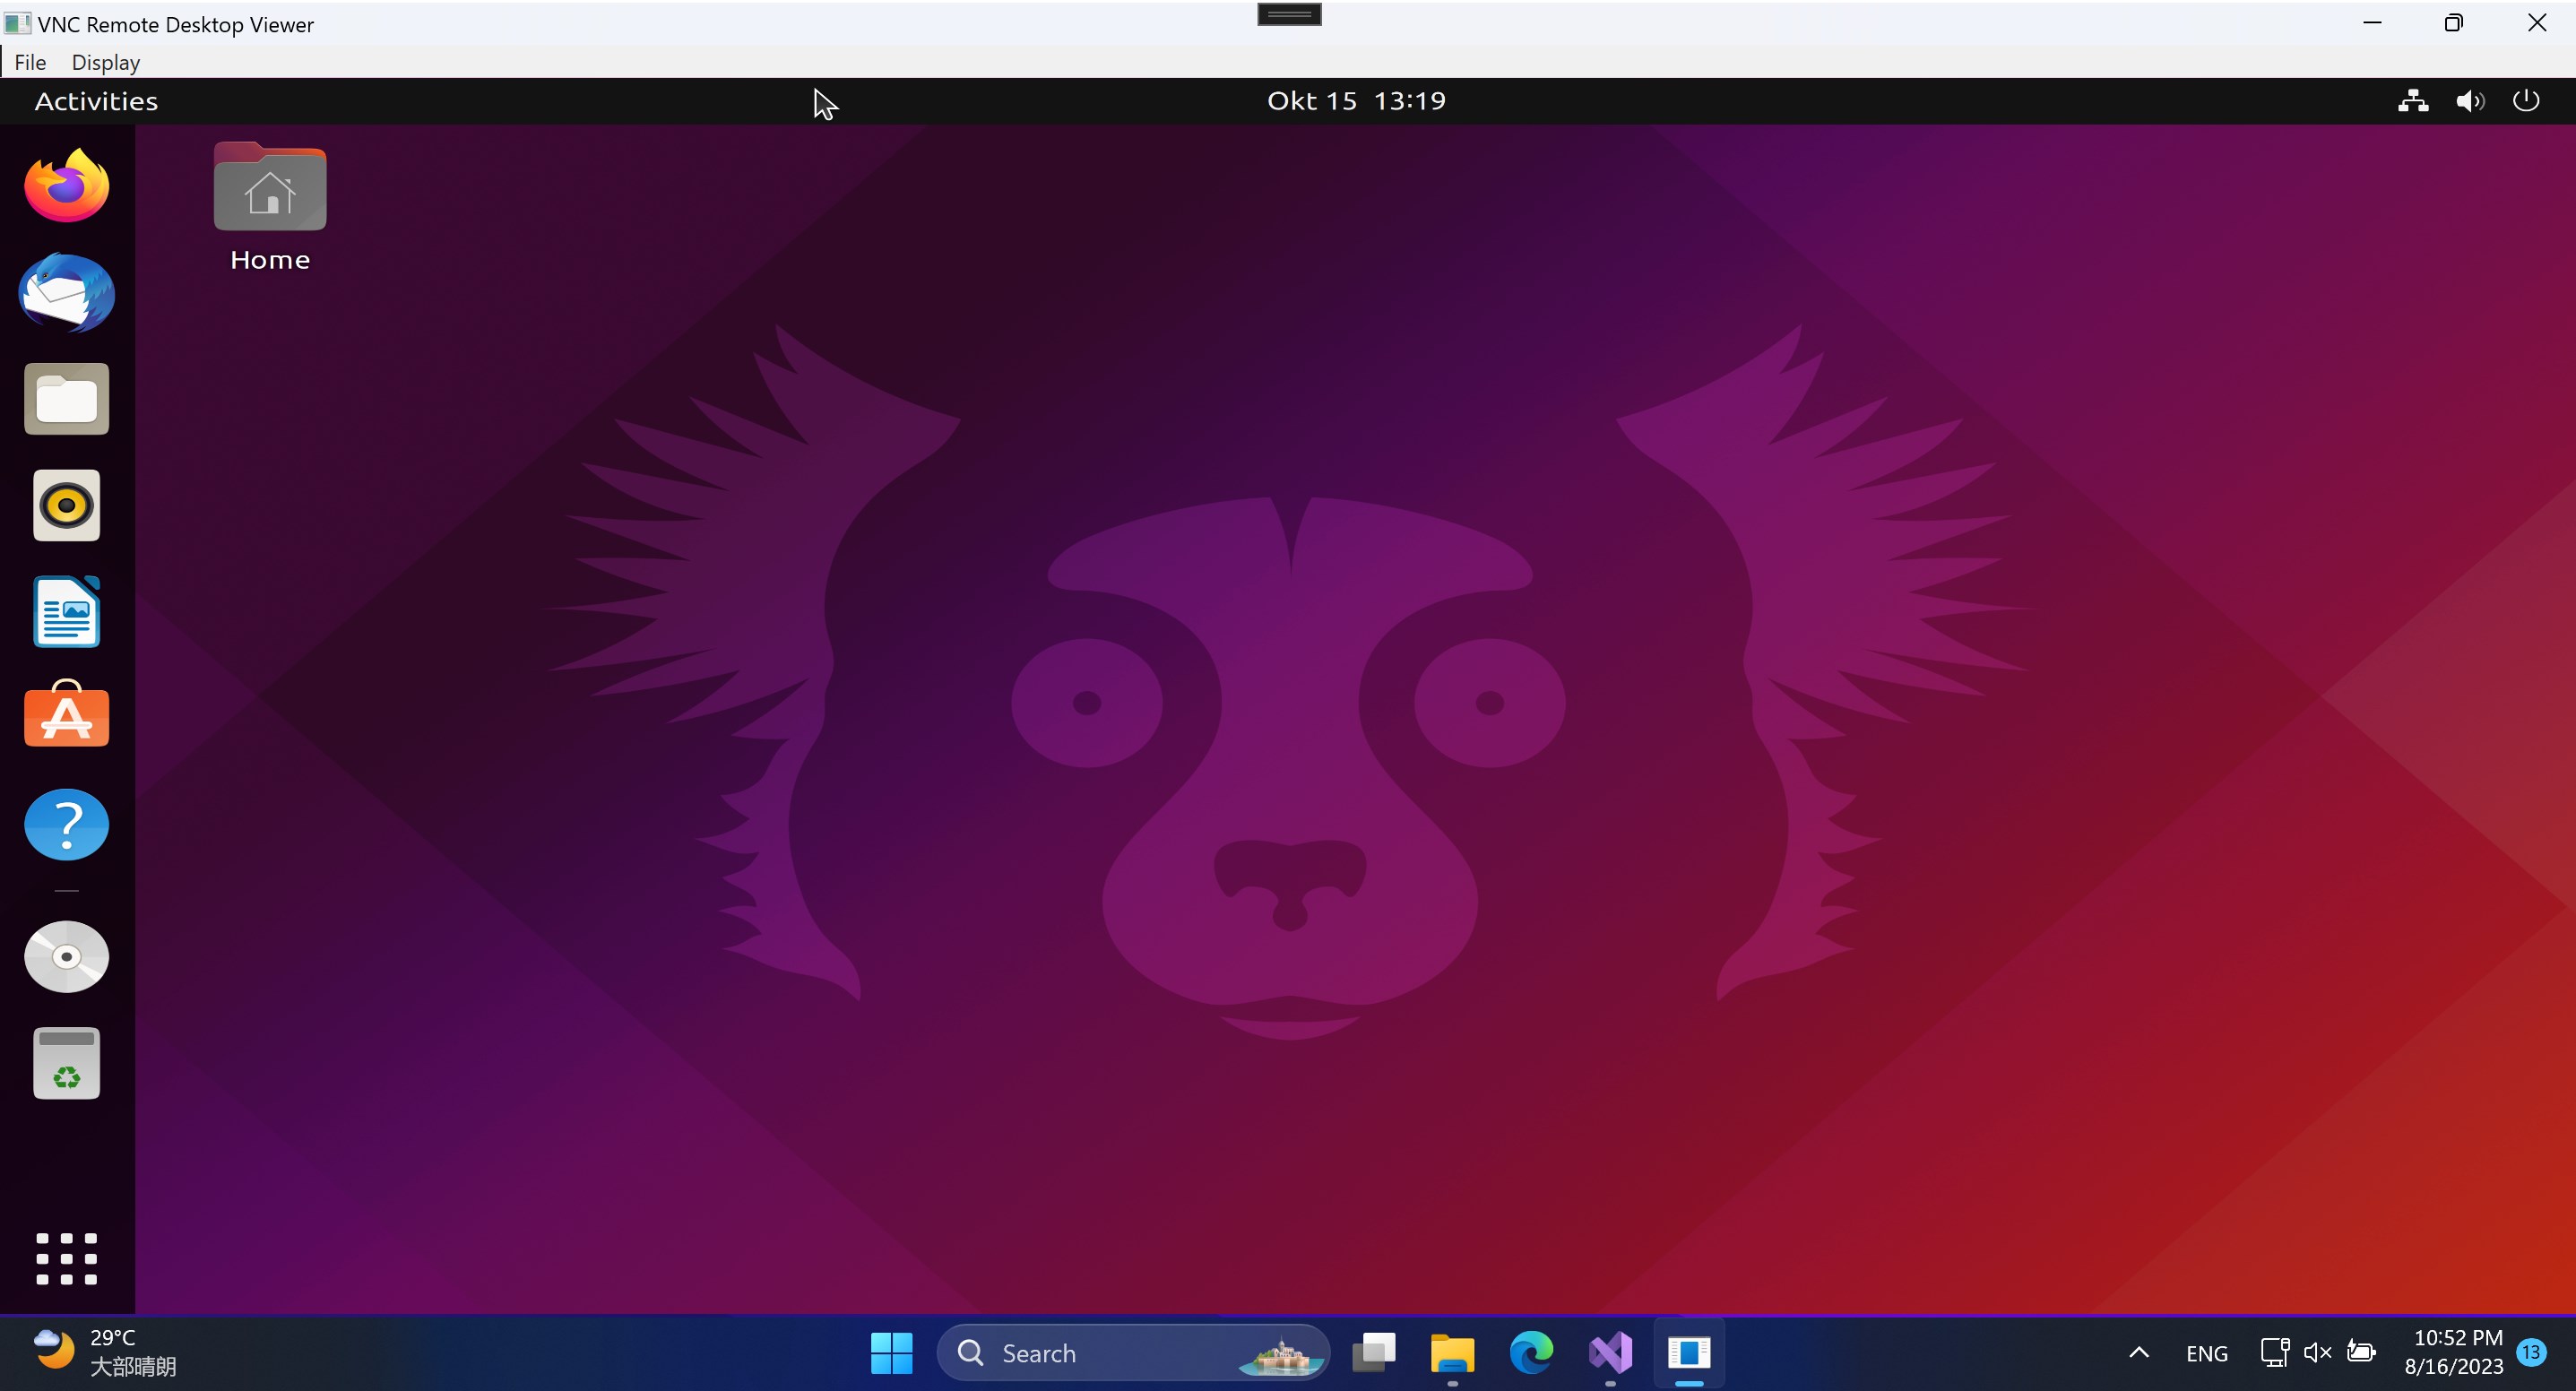This screenshot has width=2576, height=1391.
Task: Open the Ubuntu power system menu
Action: 2526,101
